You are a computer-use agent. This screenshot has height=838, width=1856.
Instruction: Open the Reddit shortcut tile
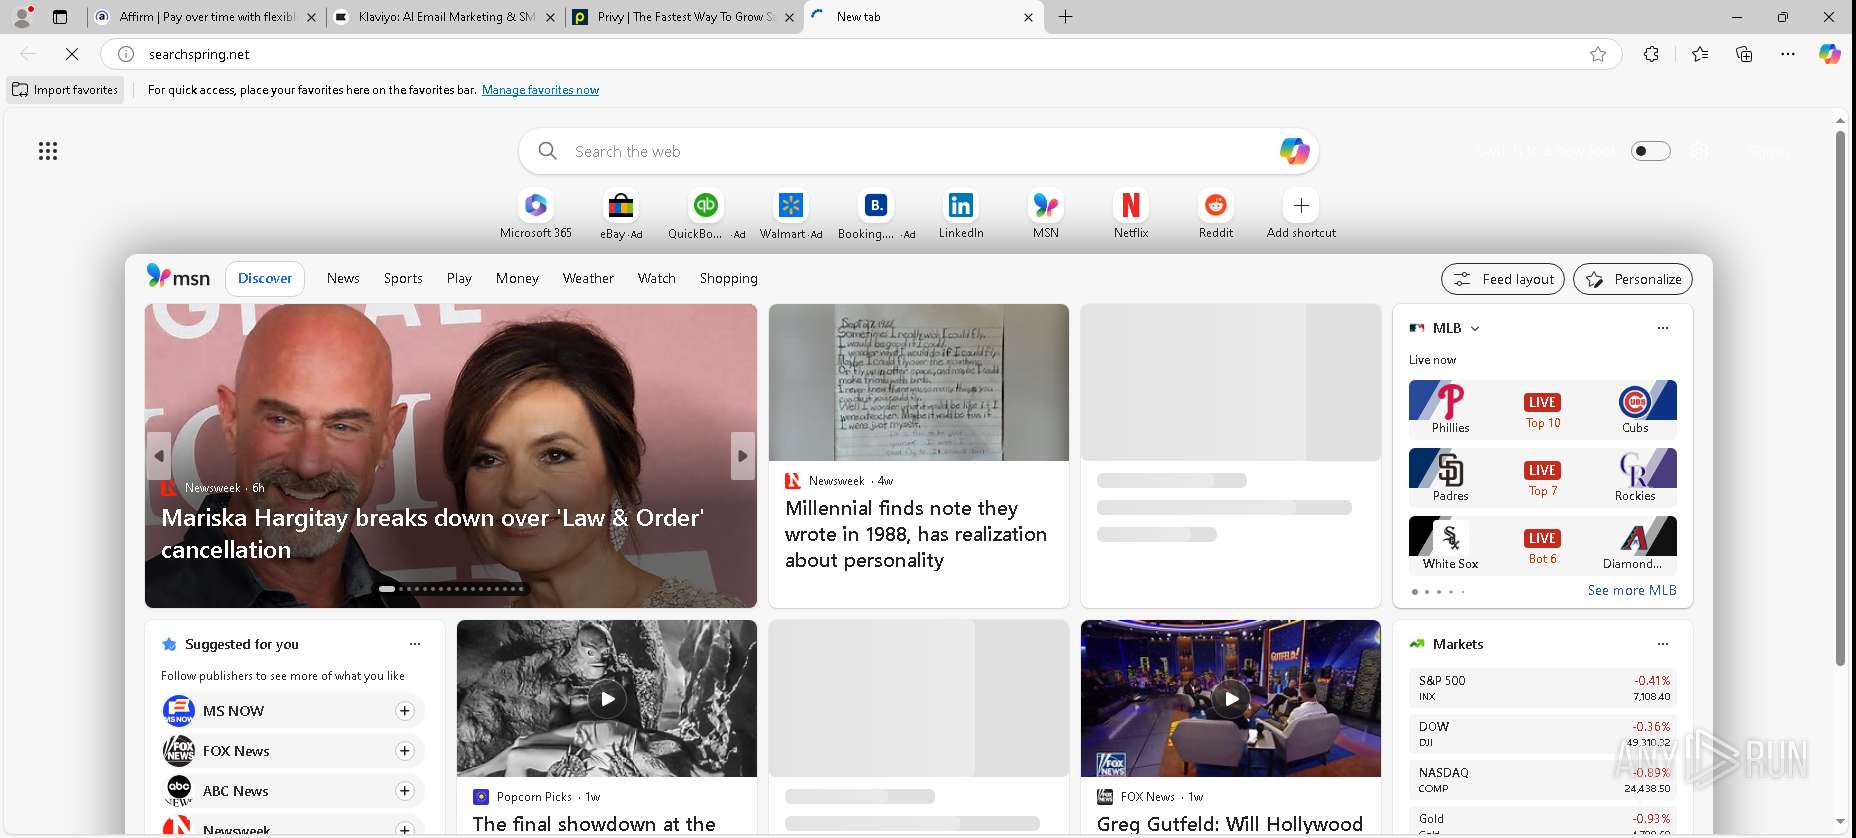tap(1216, 214)
